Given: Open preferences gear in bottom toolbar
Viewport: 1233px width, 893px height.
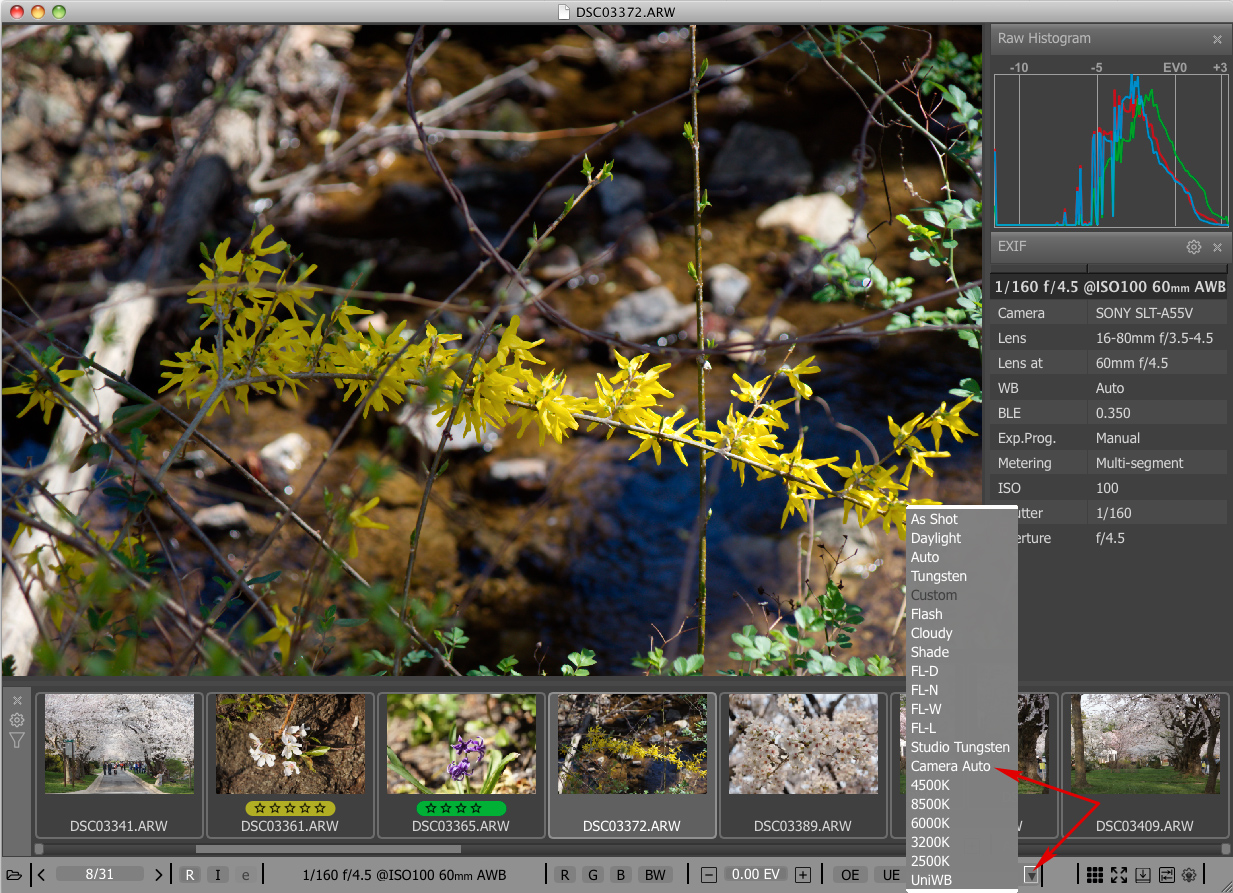Looking at the screenshot, I should [x=1189, y=875].
